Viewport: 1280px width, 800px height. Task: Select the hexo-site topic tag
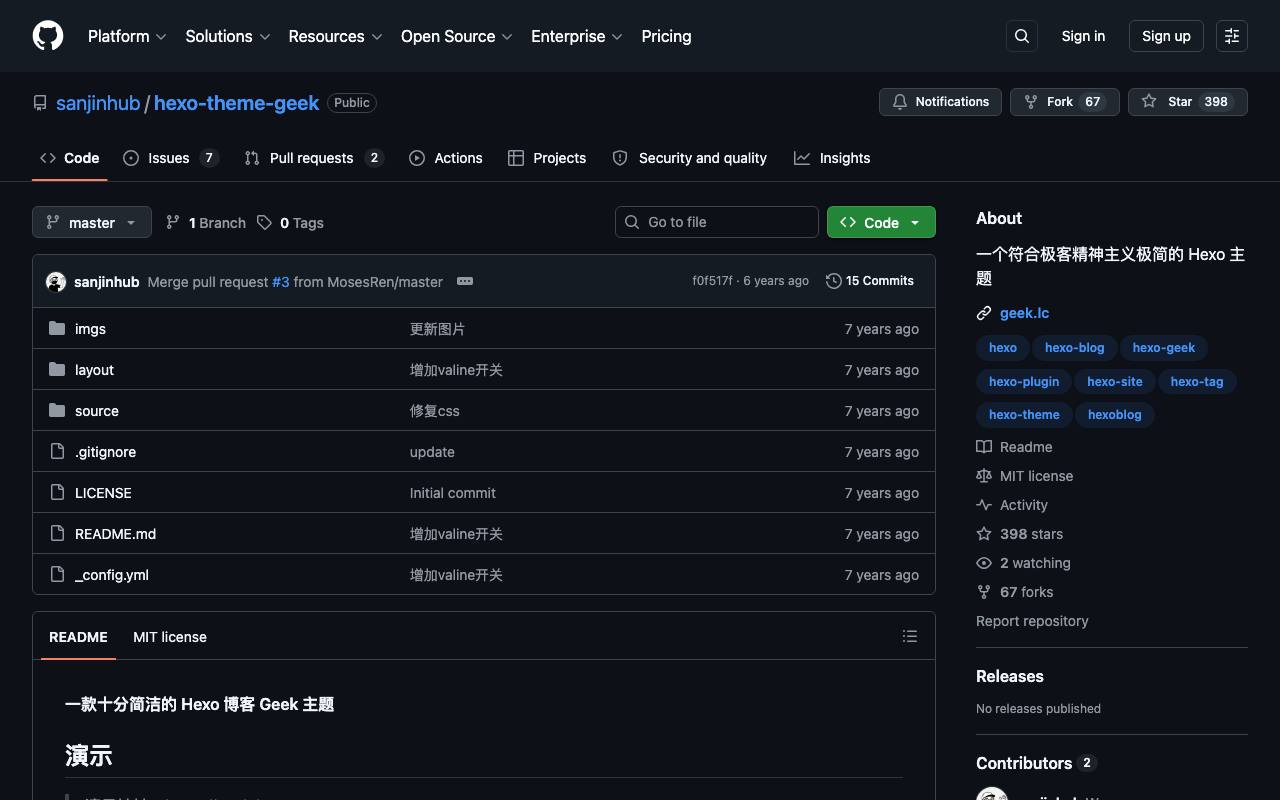coord(1115,382)
